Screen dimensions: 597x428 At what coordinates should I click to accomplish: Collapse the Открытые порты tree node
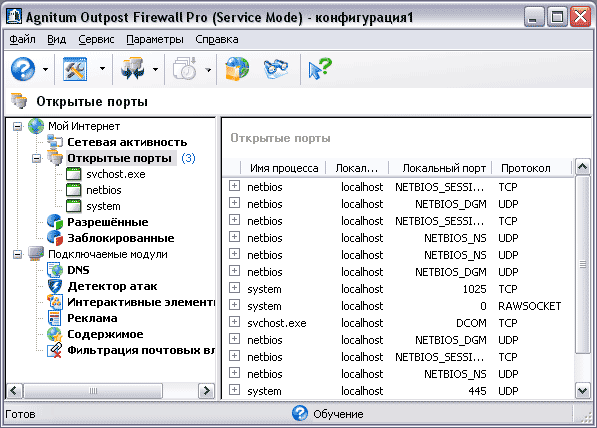coord(37,158)
